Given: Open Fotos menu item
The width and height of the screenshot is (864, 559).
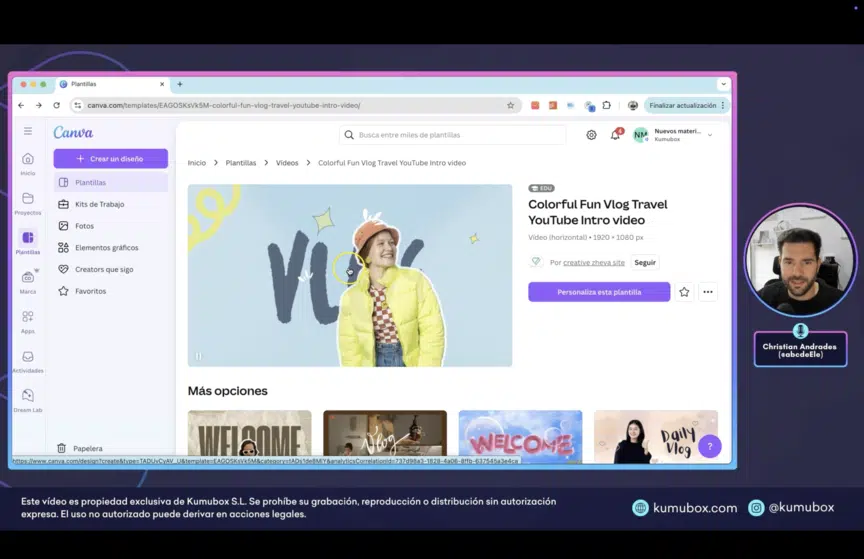Looking at the screenshot, I should coord(111,226).
